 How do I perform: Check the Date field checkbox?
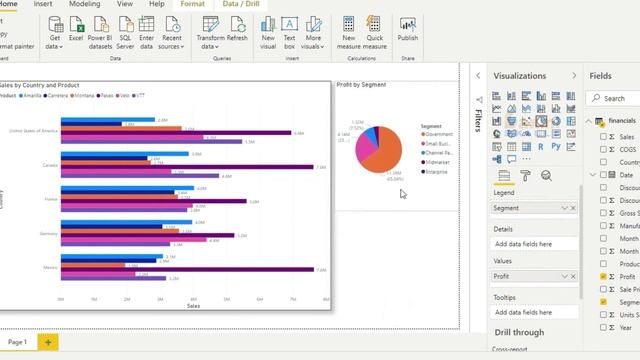point(603,175)
